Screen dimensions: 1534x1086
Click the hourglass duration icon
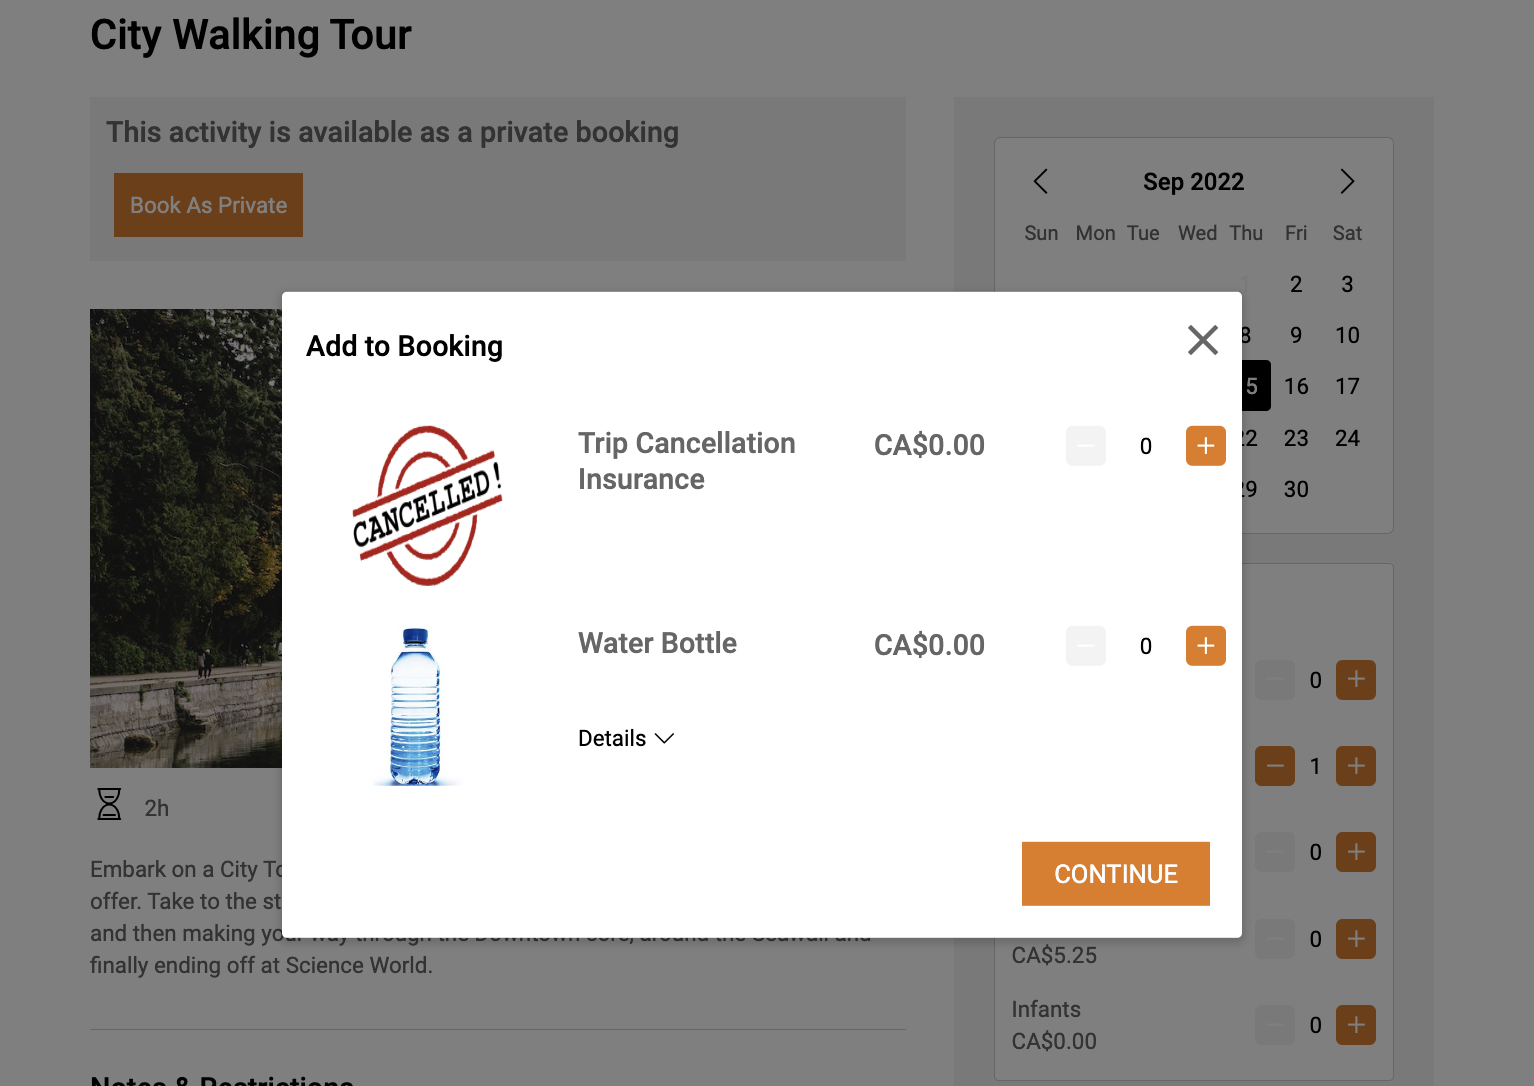110,804
